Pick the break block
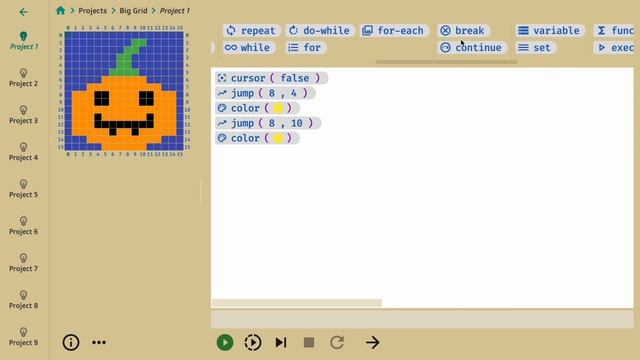The width and height of the screenshot is (640, 360). 463,31
